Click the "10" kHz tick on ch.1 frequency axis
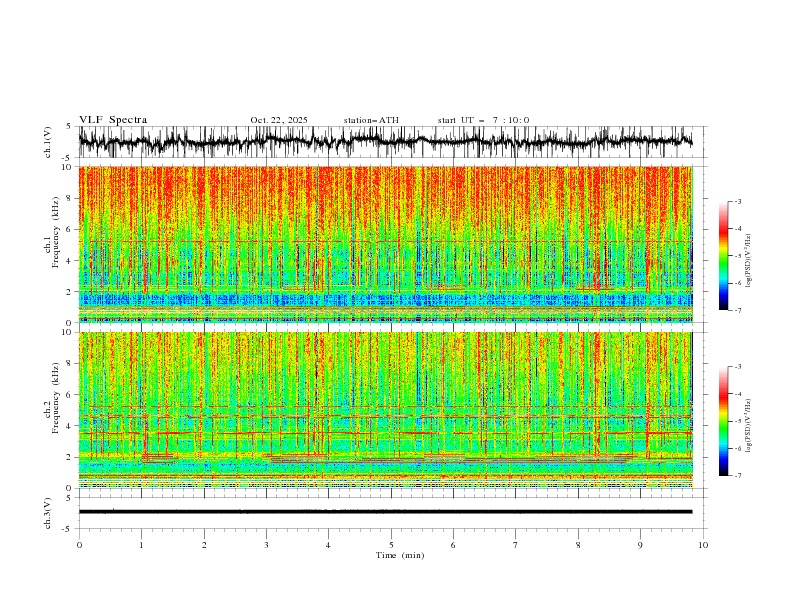 pyautogui.click(x=67, y=167)
